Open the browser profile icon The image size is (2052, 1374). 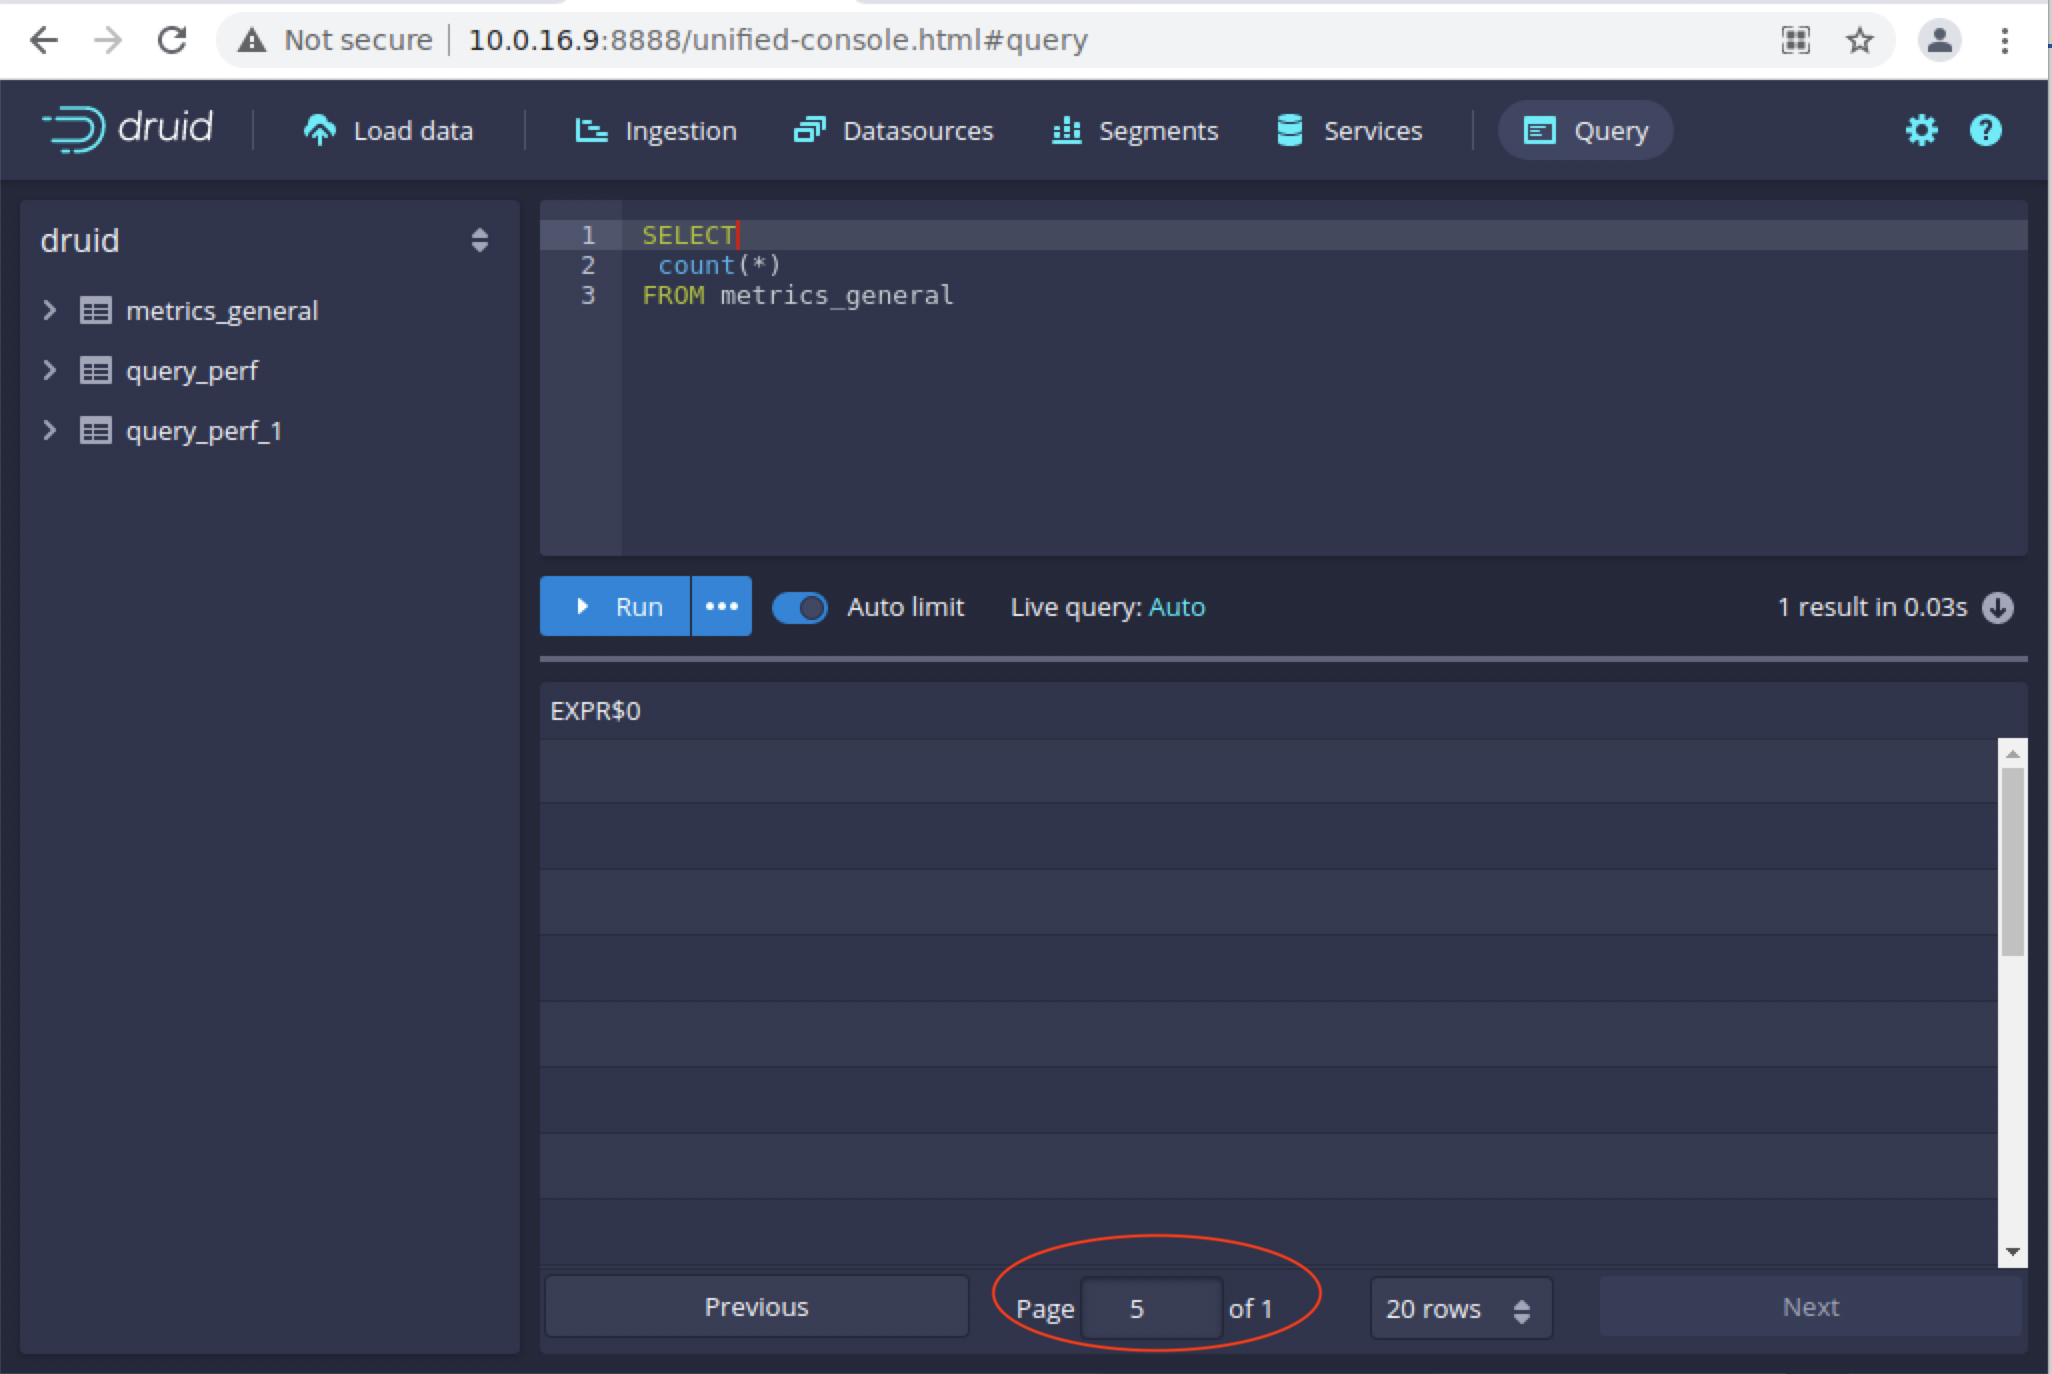coord(1939,40)
